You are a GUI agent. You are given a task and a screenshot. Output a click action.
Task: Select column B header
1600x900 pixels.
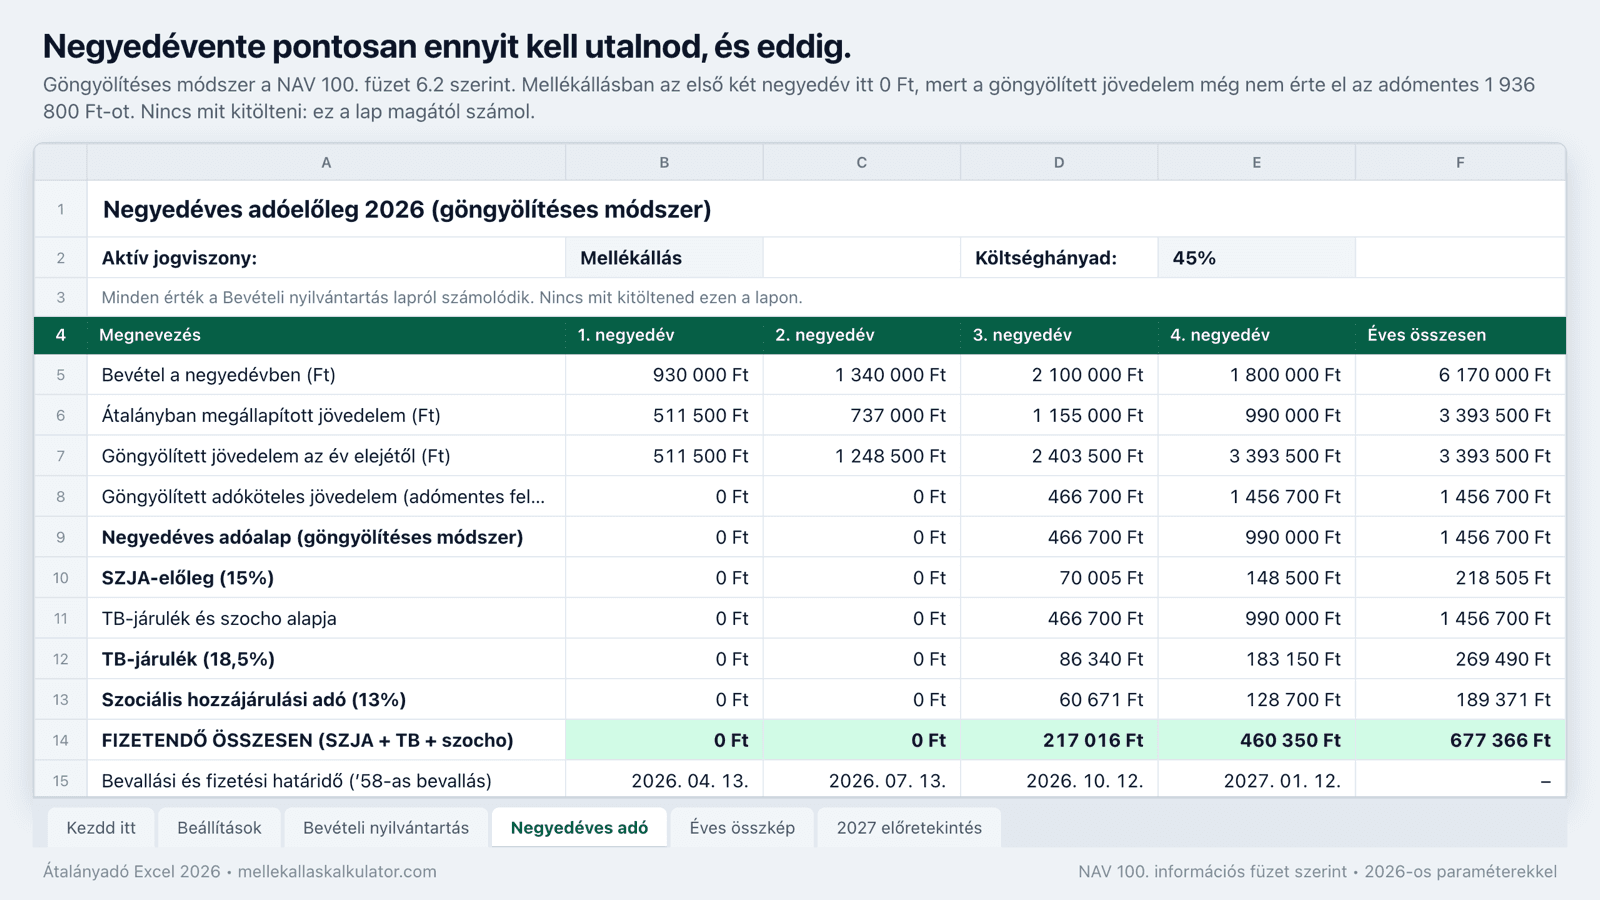664,162
